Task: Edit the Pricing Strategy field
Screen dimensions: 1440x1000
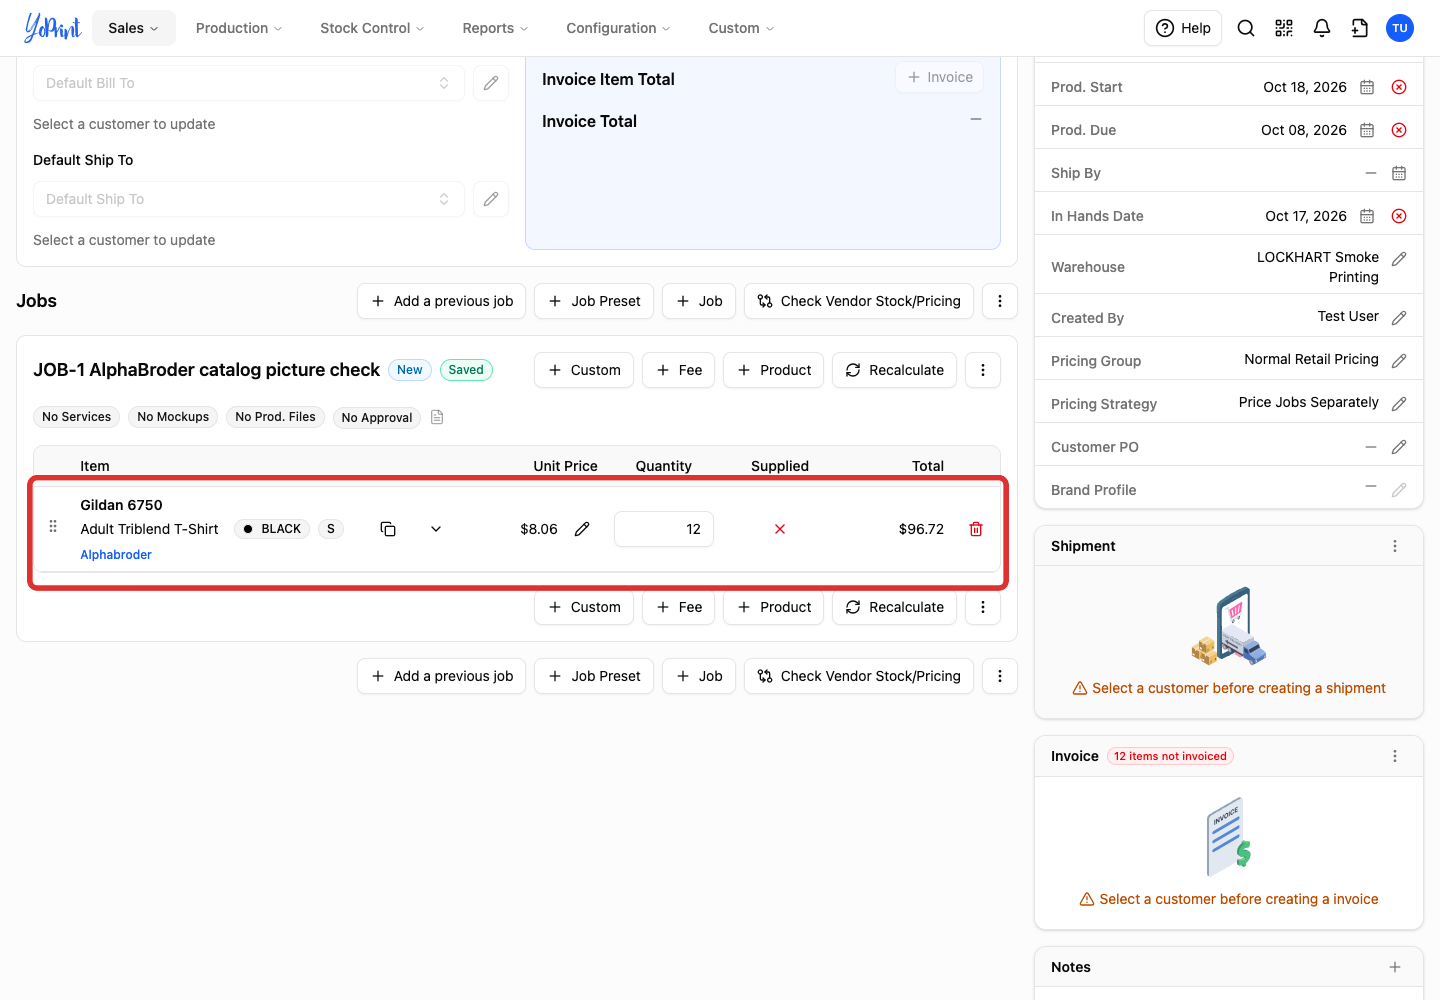Action: coord(1399,404)
